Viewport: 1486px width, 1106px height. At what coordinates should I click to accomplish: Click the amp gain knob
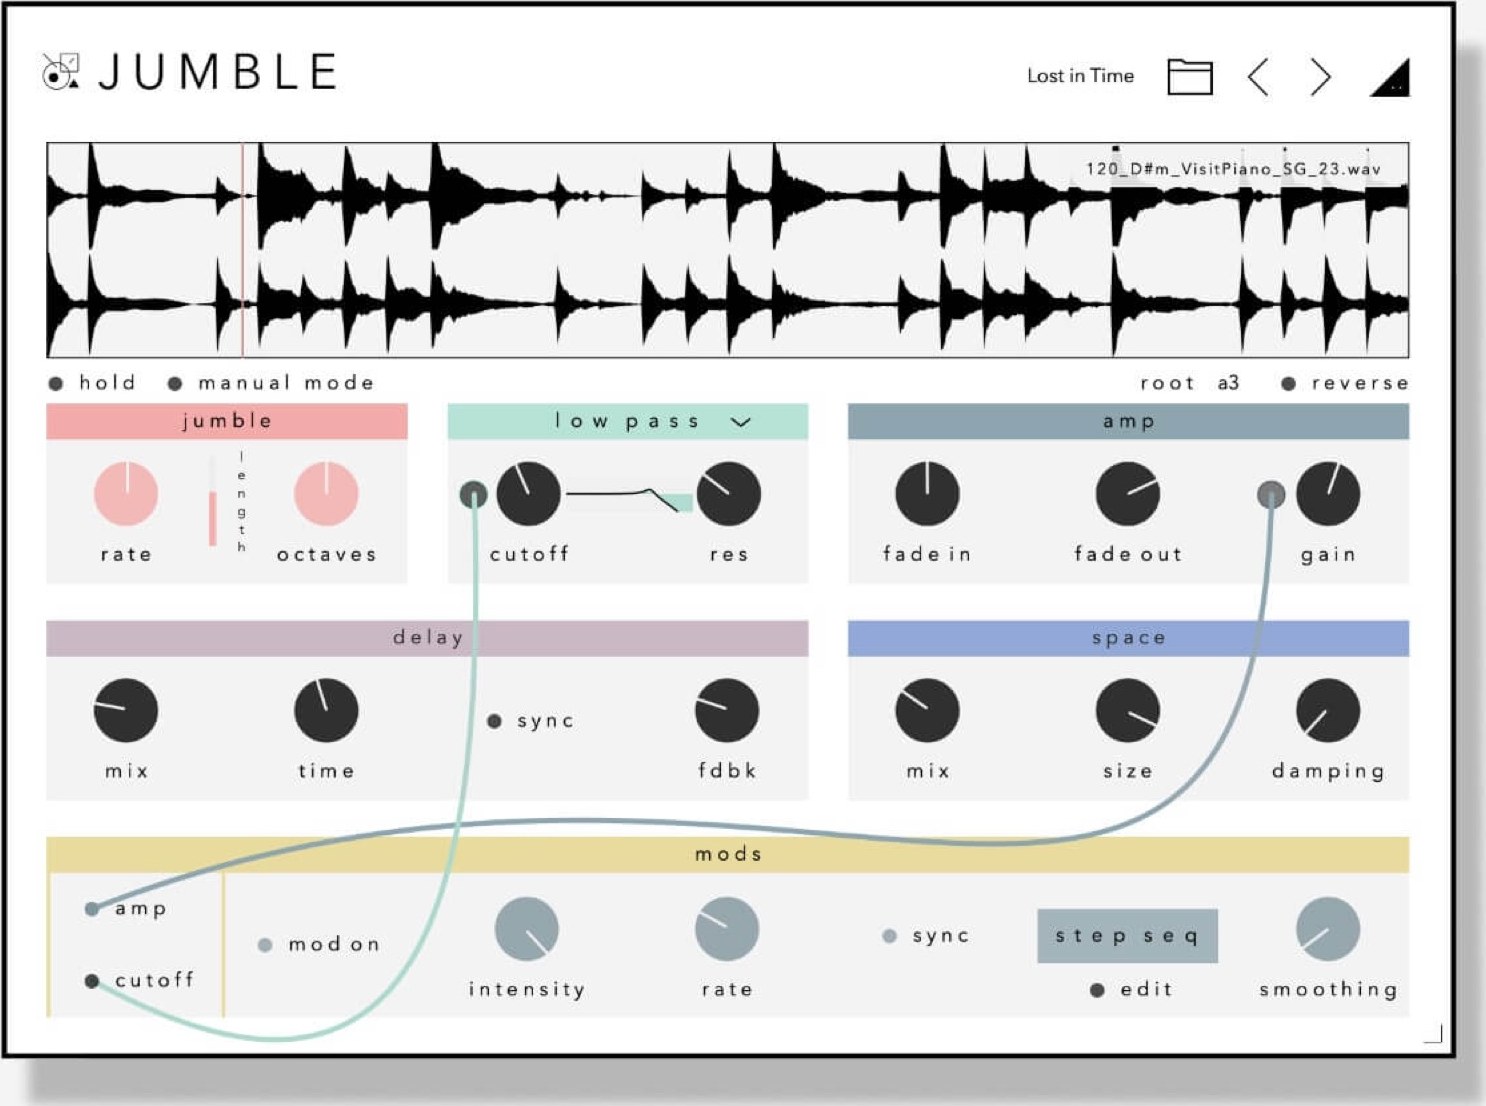[x=1328, y=494]
